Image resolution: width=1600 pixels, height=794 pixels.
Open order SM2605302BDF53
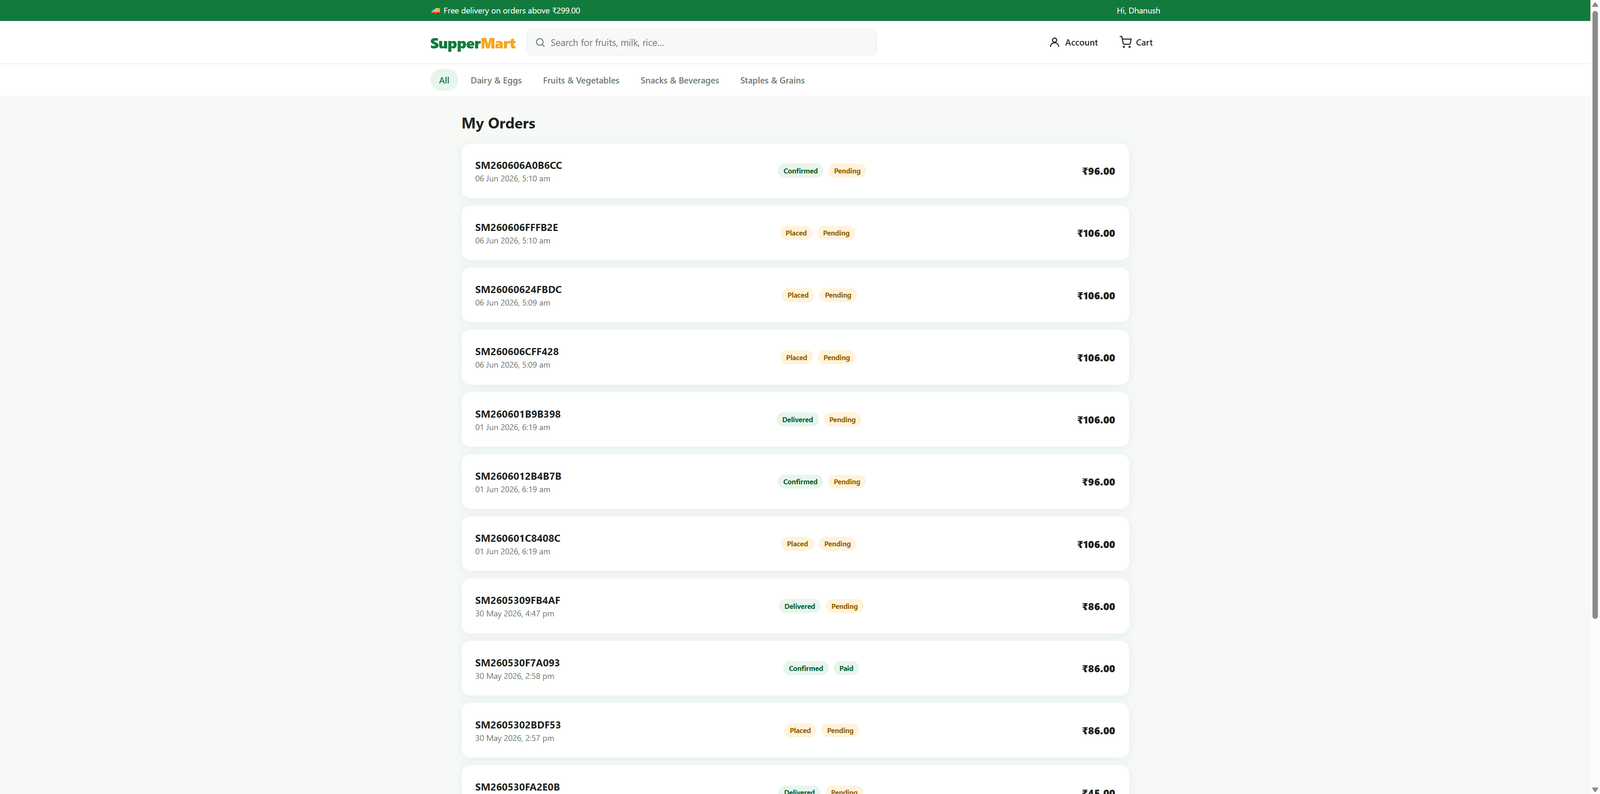[795, 730]
